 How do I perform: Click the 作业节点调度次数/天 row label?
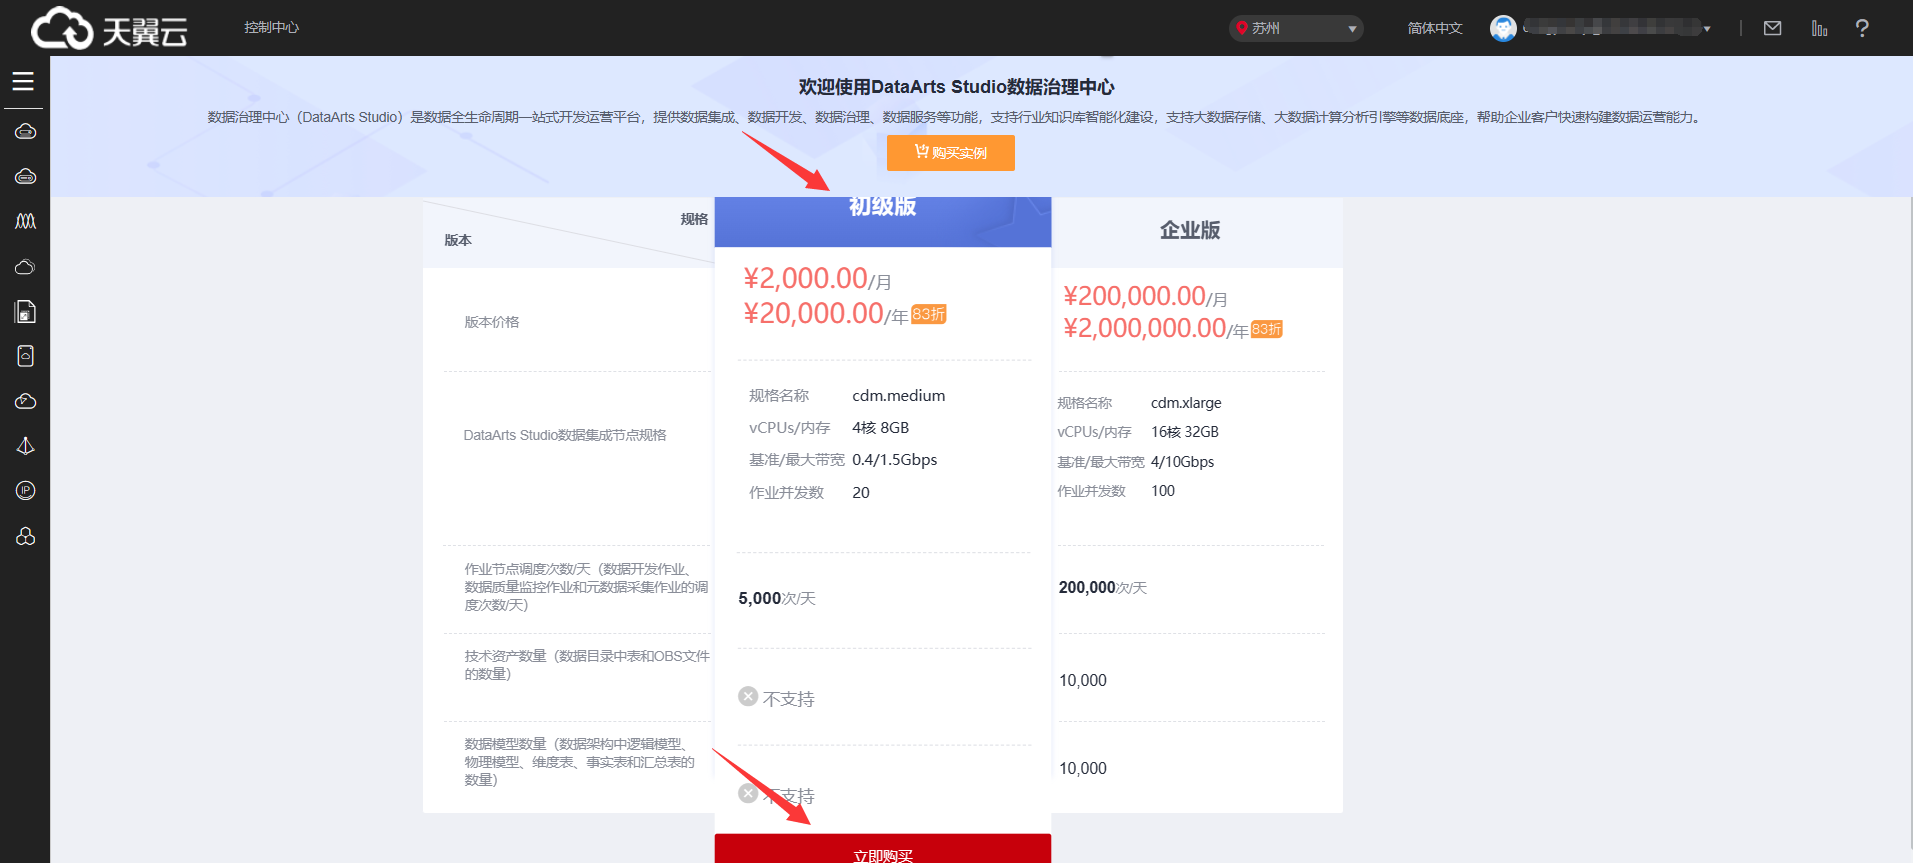click(x=586, y=587)
